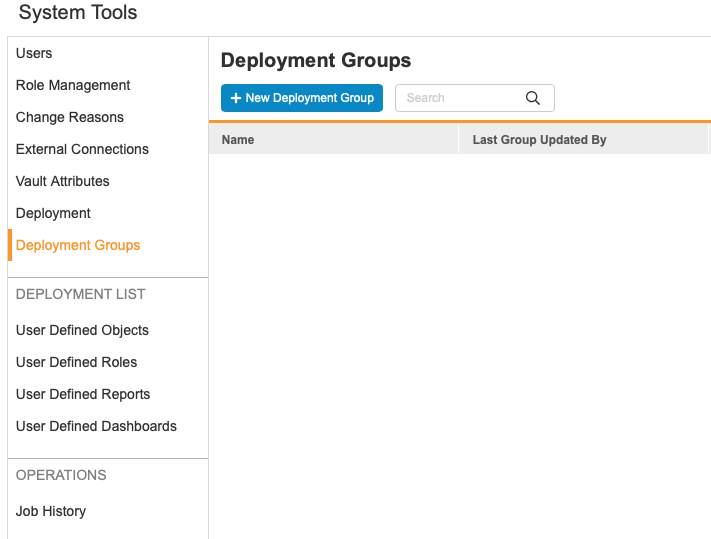
Task: Go to Role Management
Action: tap(73, 85)
